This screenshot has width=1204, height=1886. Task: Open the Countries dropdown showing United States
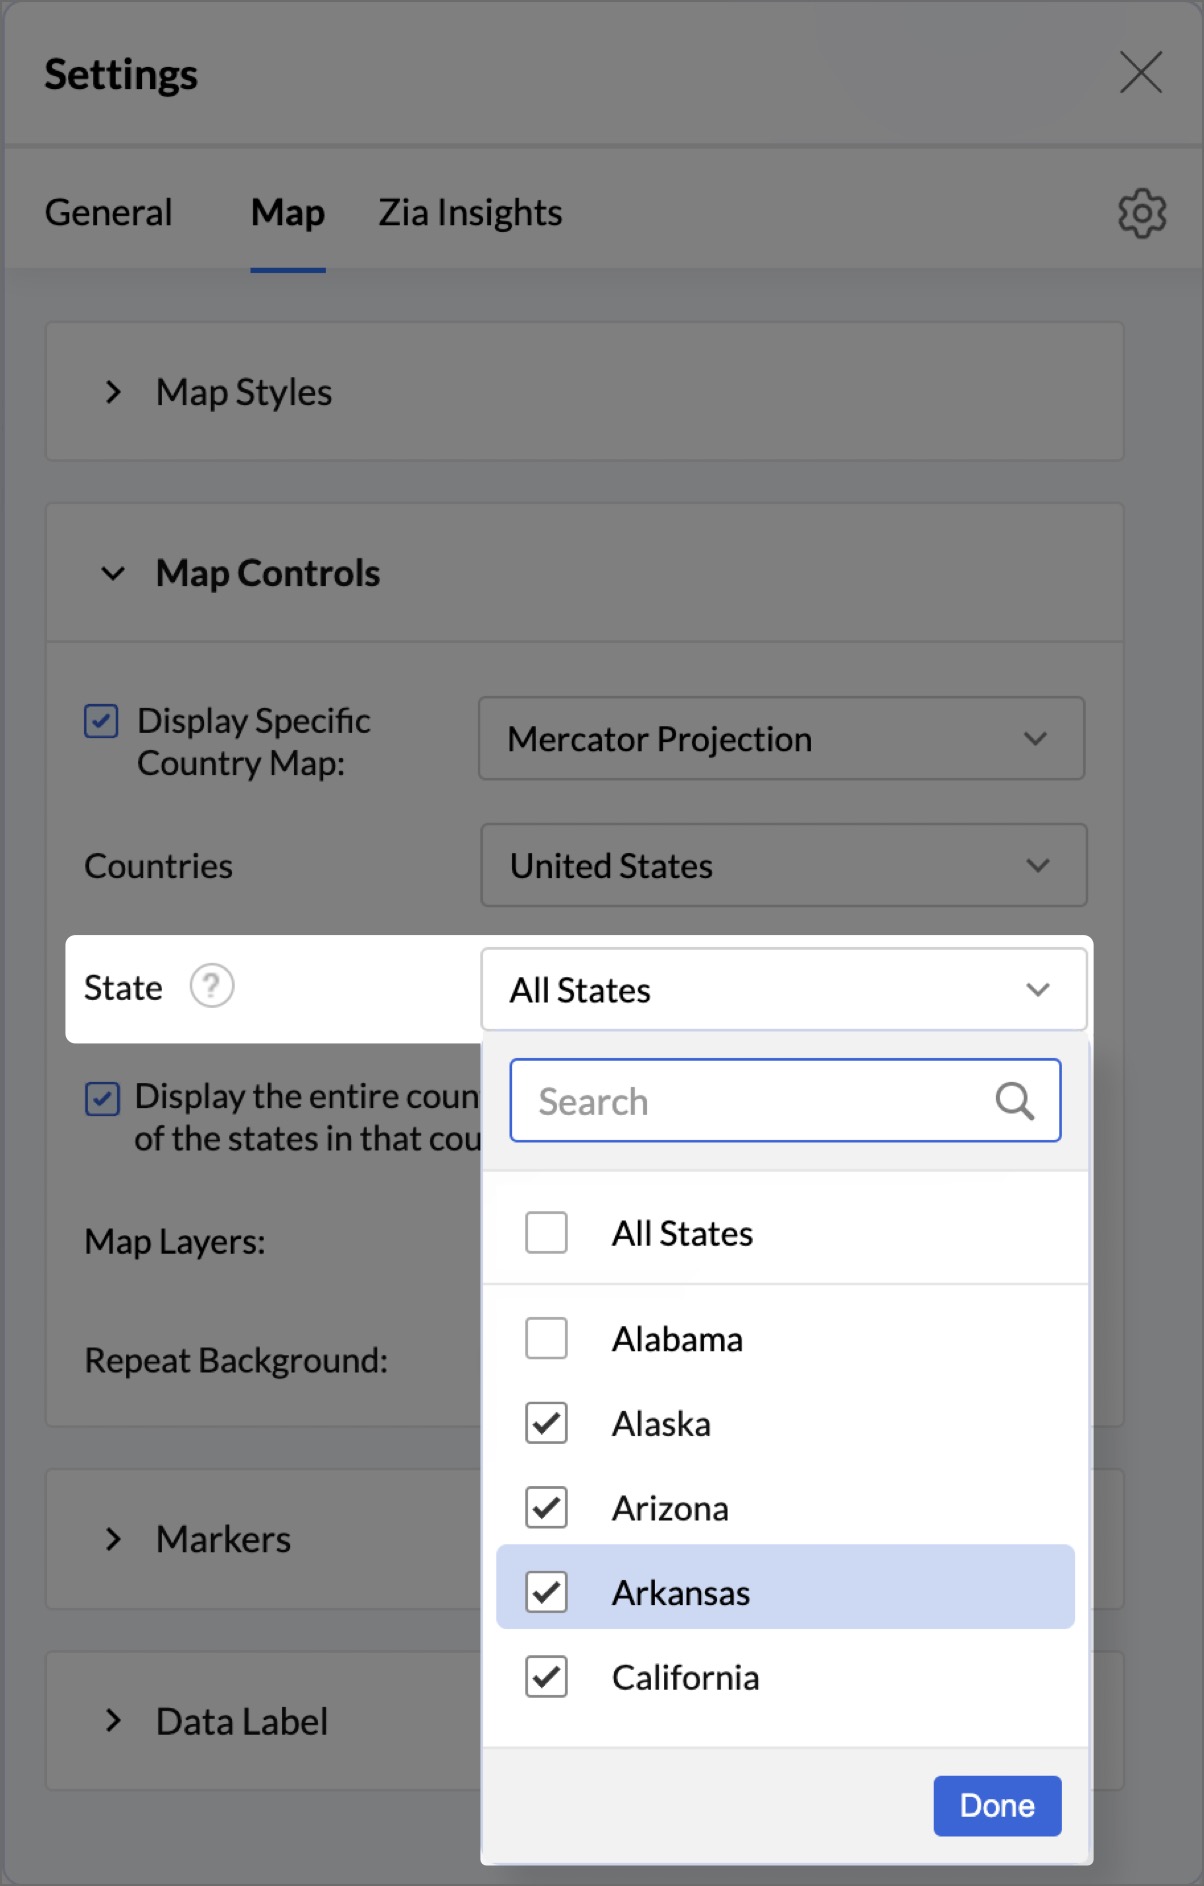coord(783,866)
